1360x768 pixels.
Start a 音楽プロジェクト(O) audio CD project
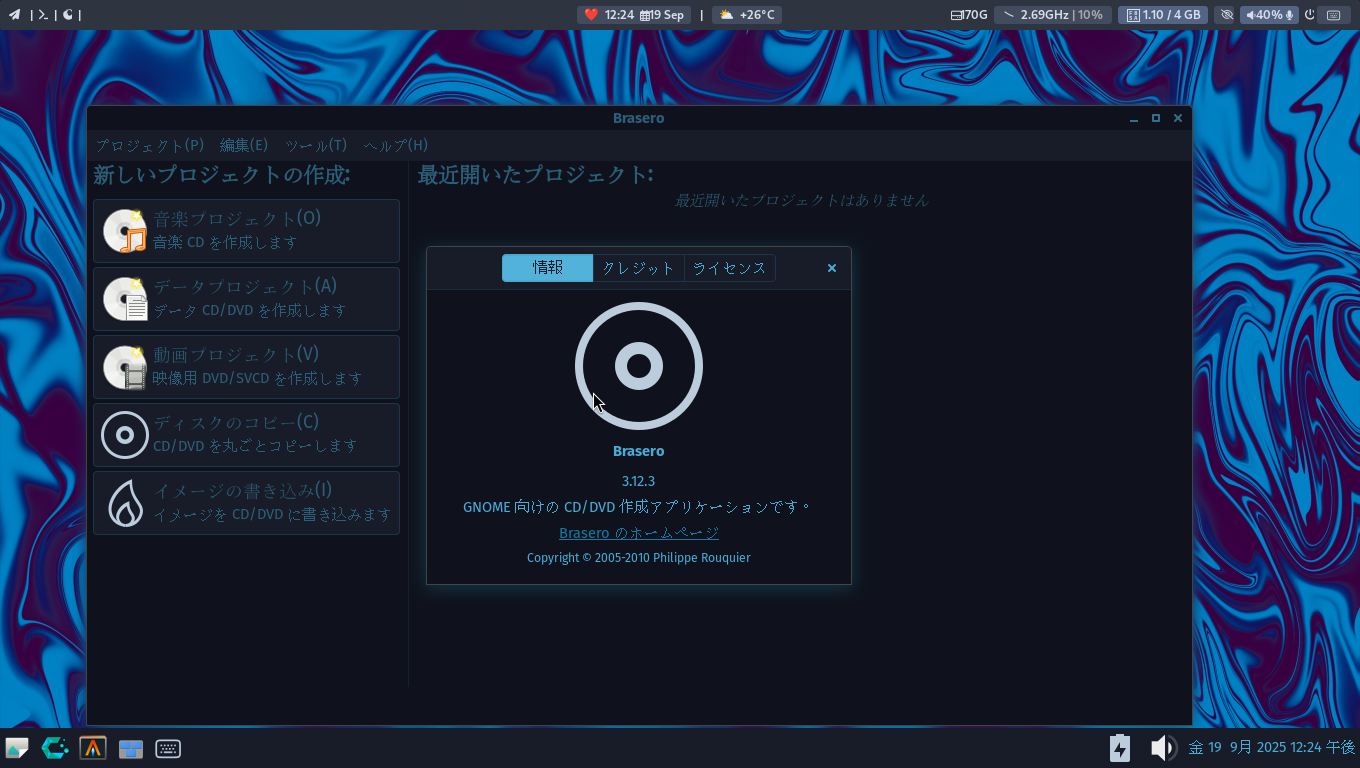246,231
